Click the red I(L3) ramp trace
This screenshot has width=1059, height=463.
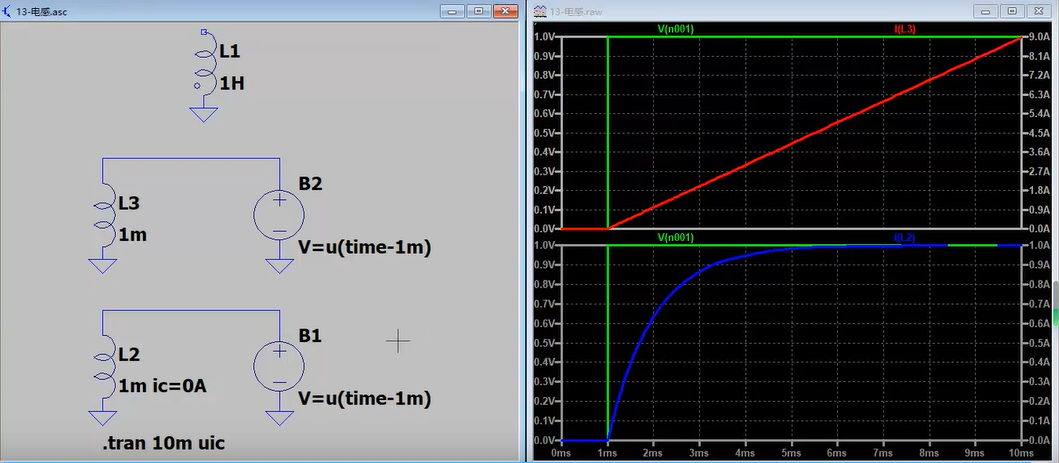(814, 134)
